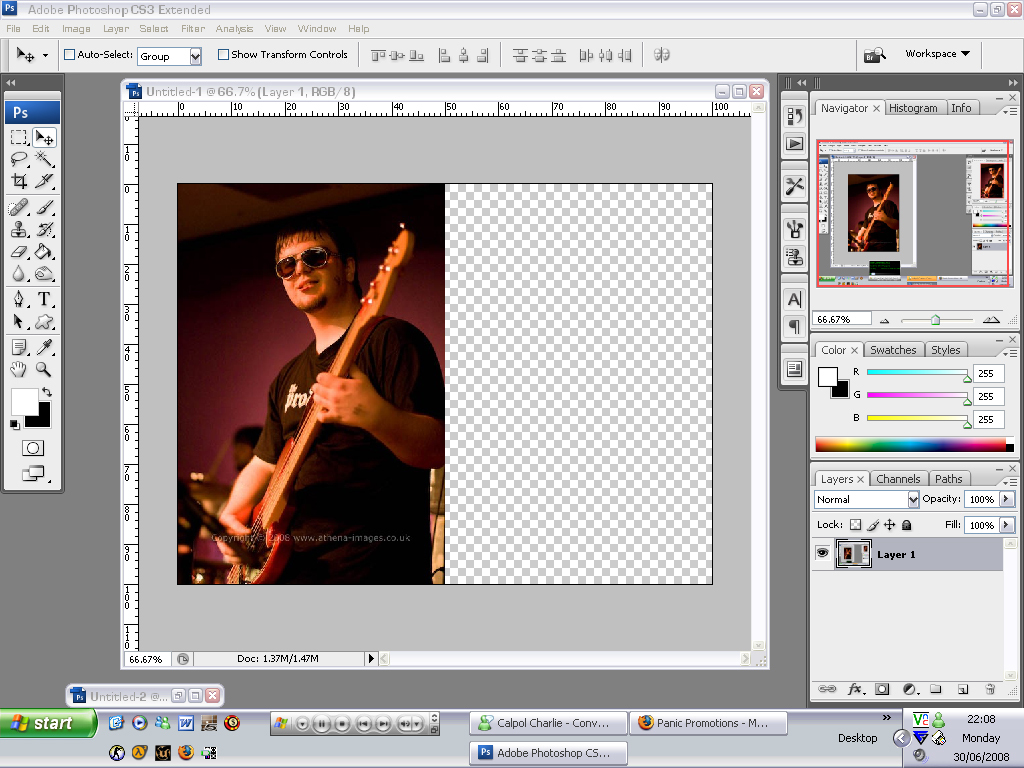Screen dimensions: 1024x768
Task: Select the Eyedropper tool
Action: pos(44,347)
